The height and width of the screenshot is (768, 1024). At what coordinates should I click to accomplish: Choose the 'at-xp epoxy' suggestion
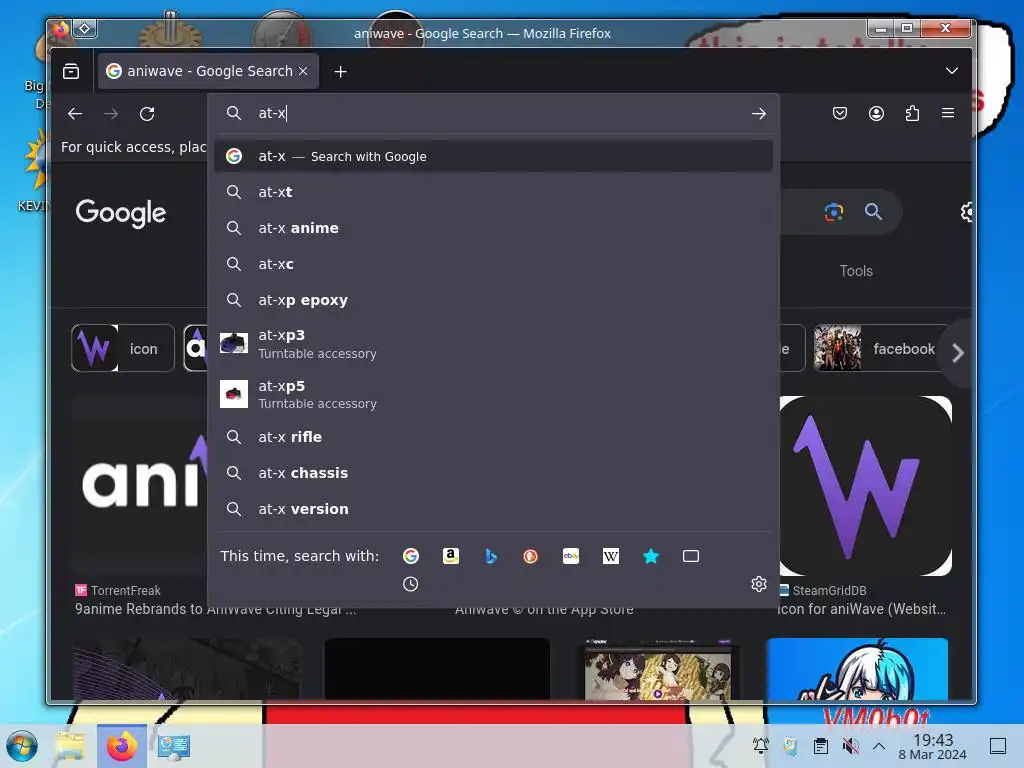click(x=493, y=300)
